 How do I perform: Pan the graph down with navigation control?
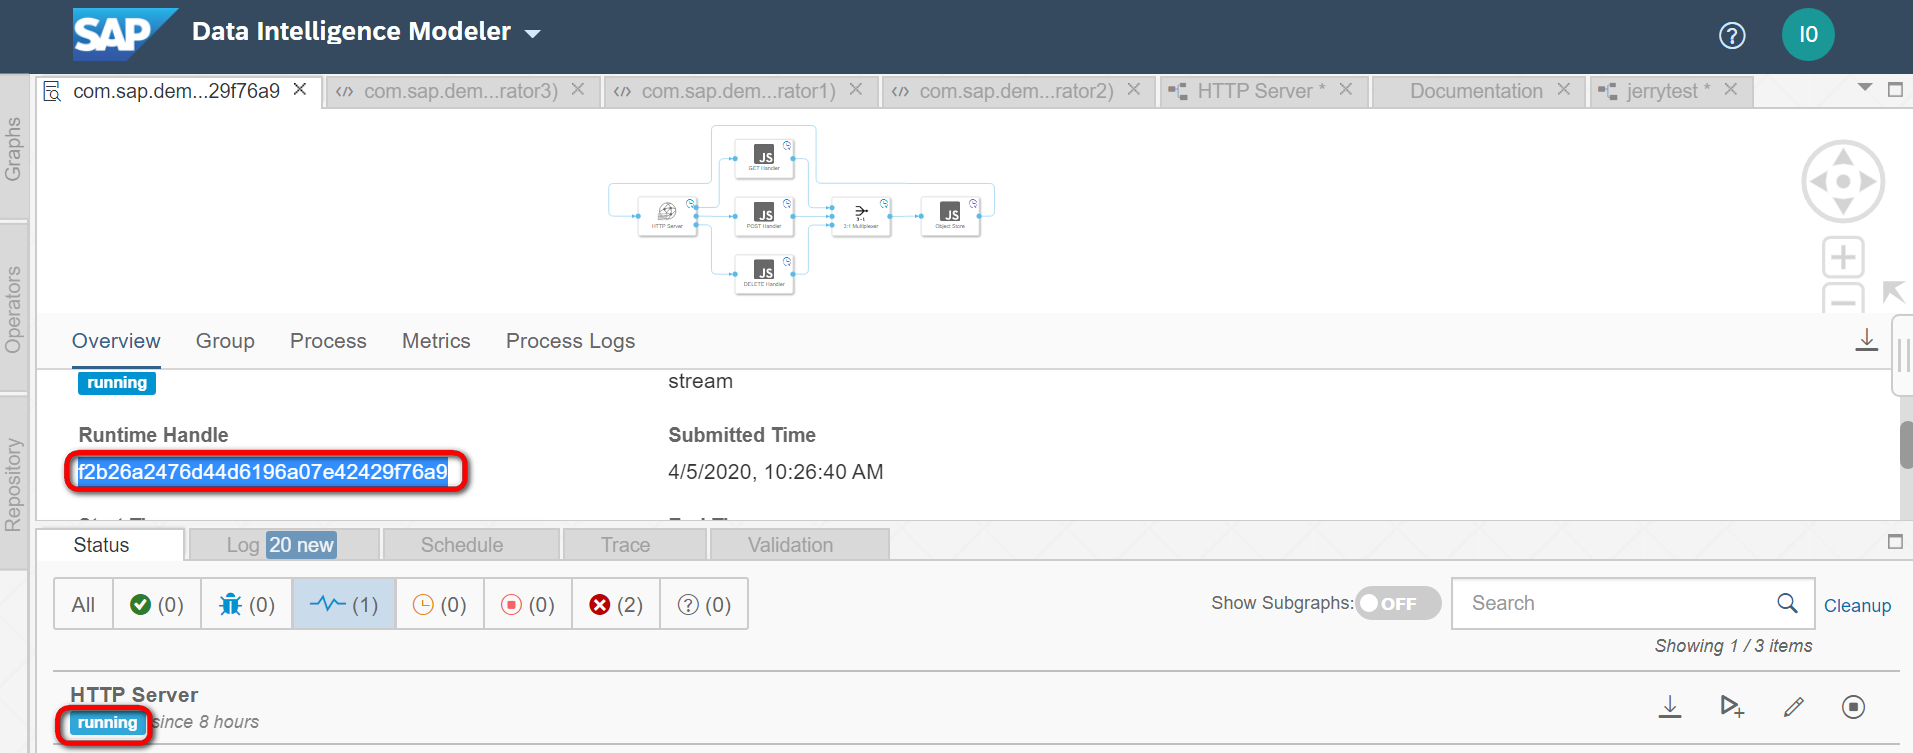[x=1843, y=208]
